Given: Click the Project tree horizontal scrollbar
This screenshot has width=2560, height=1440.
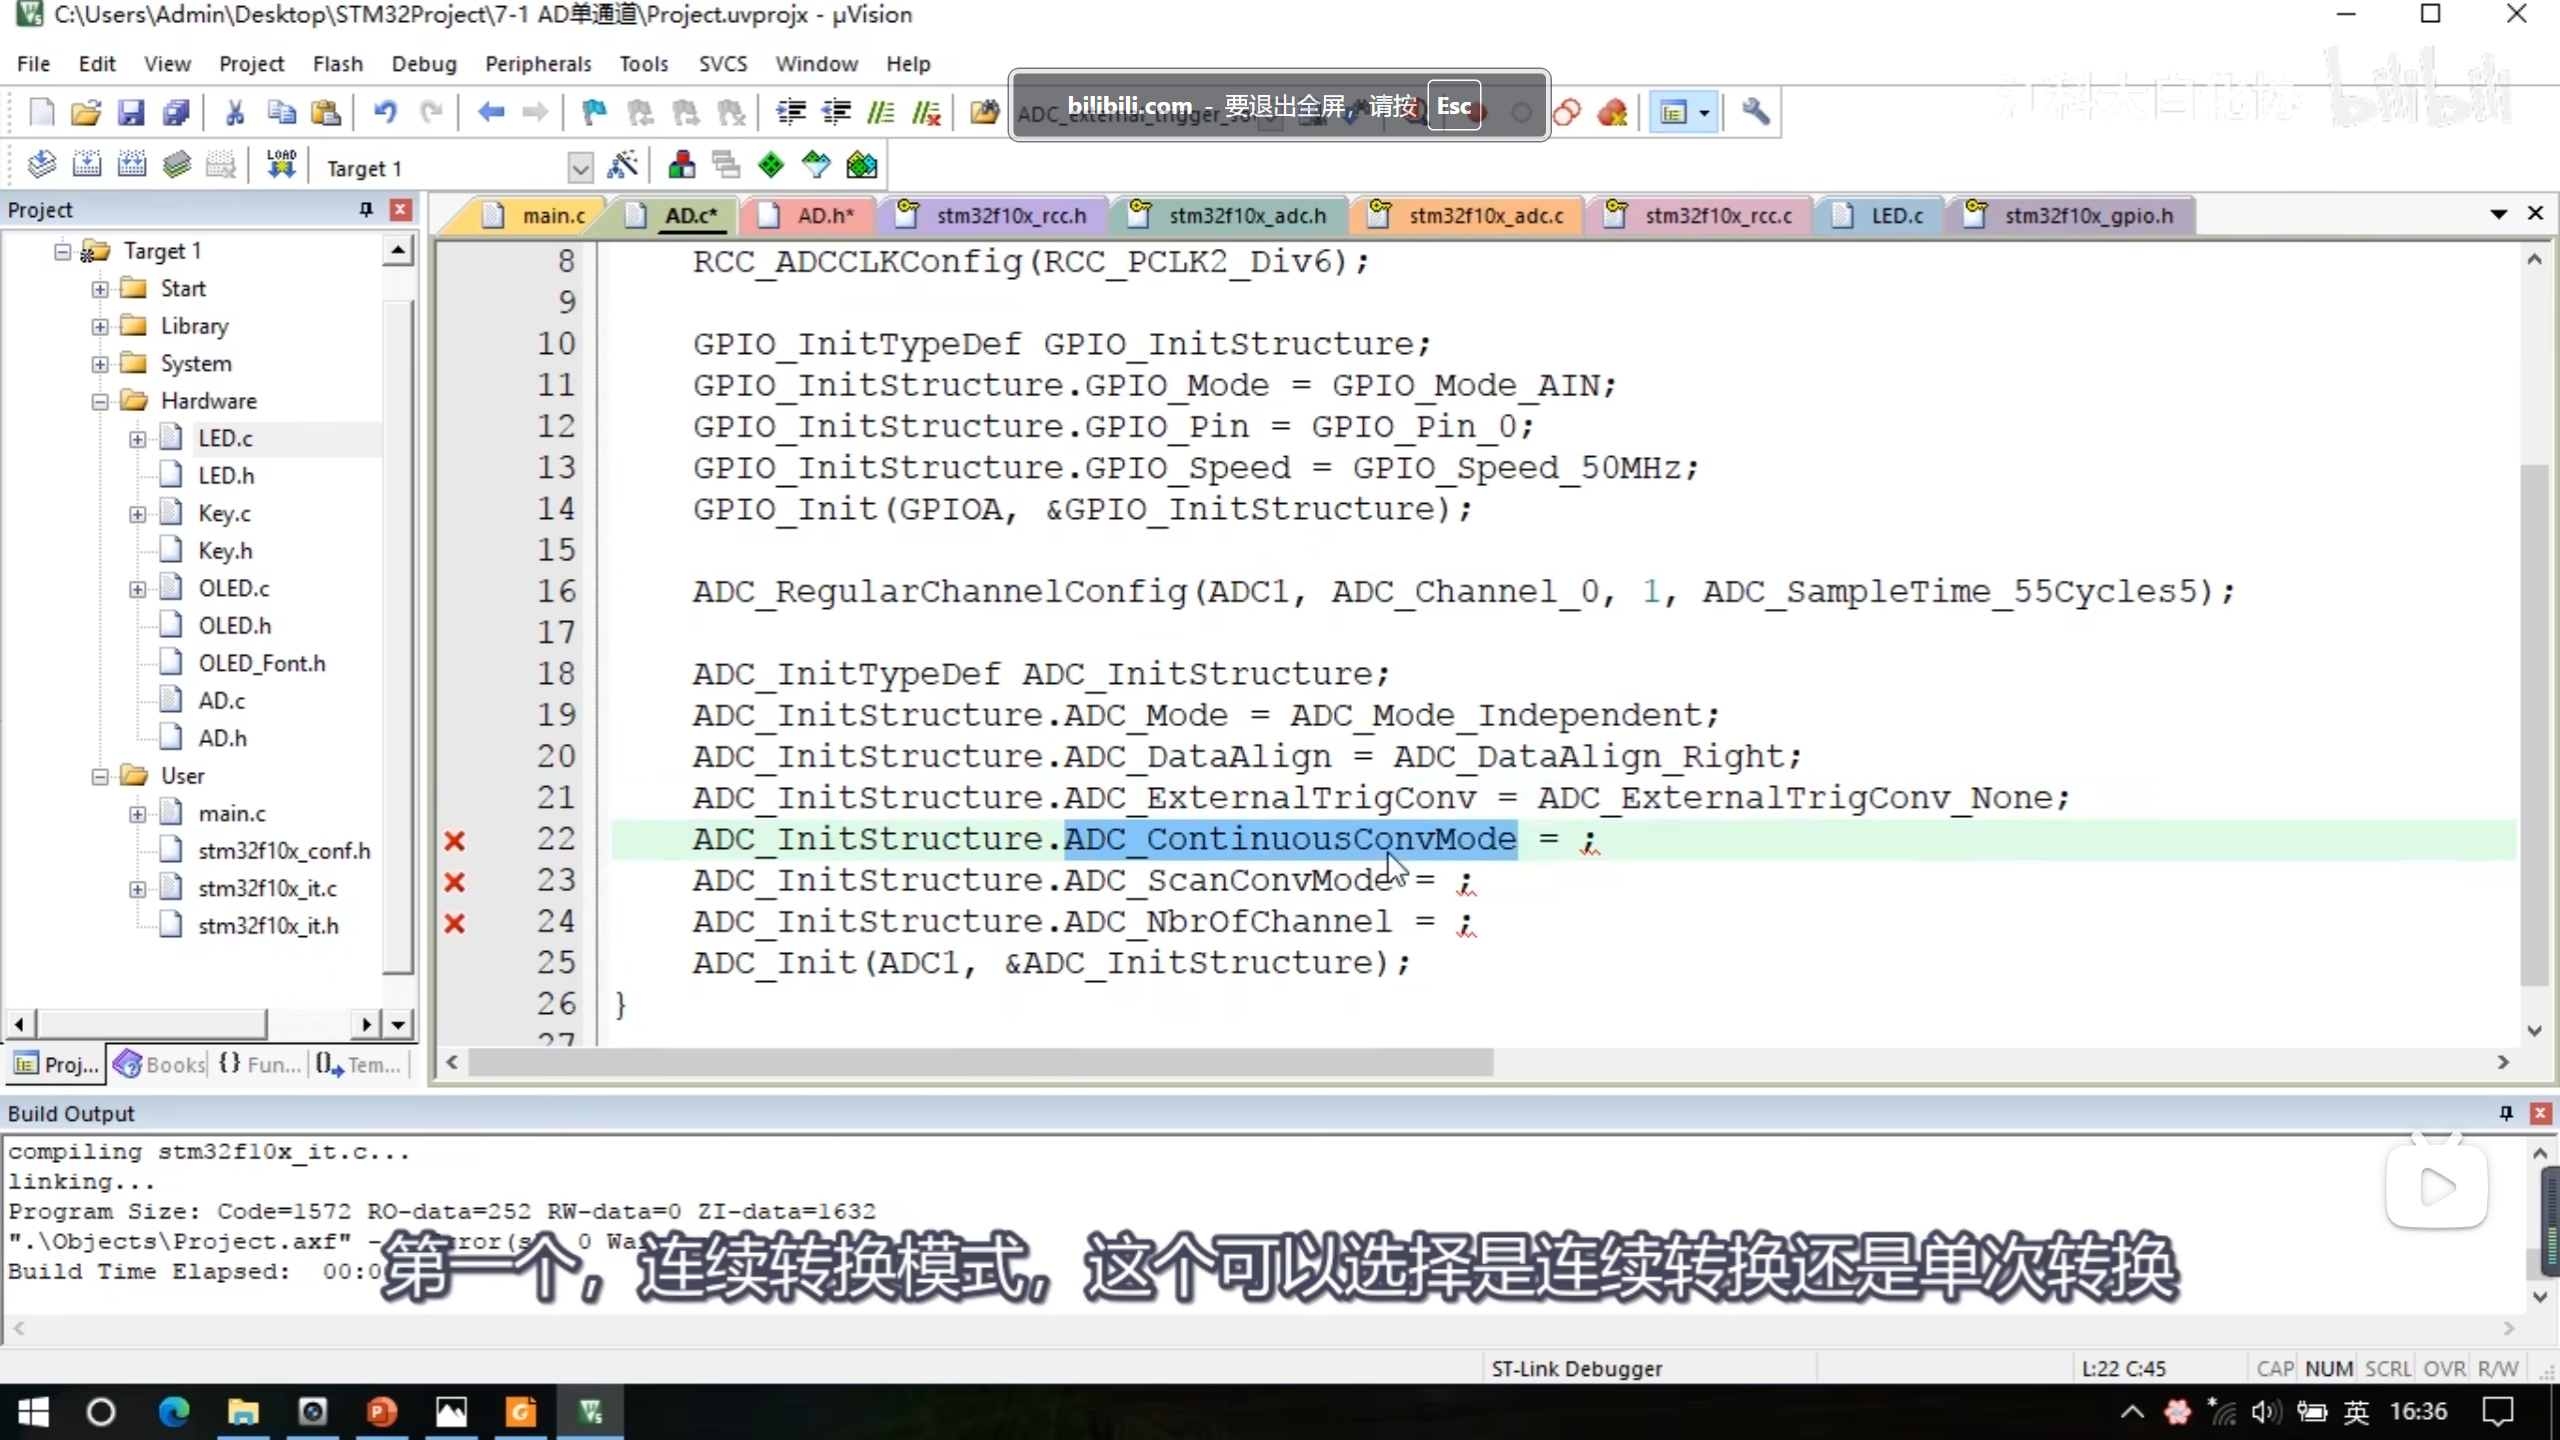Looking at the screenshot, I should 152,1024.
